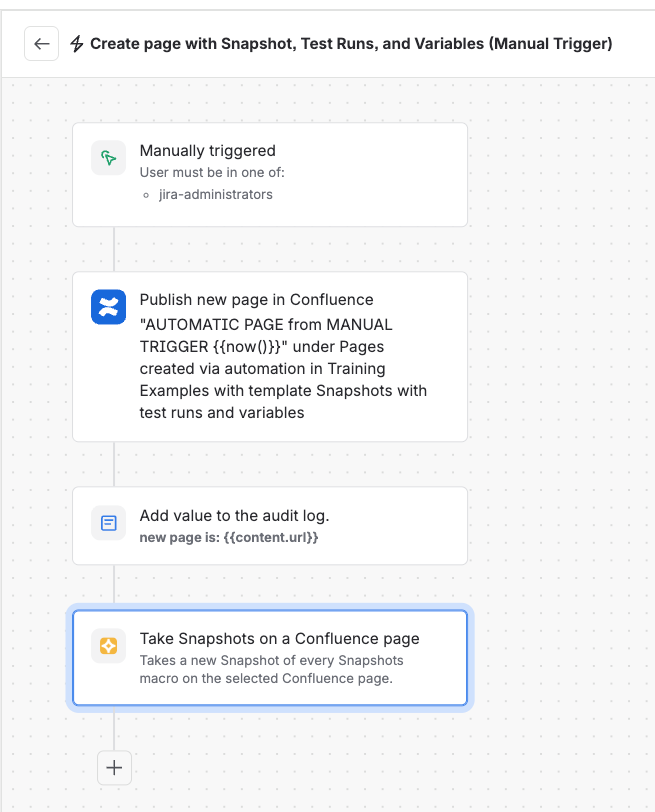This screenshot has width=655, height=812.
Task: Select the Publish new page in Confluence step
Action: (x=270, y=356)
